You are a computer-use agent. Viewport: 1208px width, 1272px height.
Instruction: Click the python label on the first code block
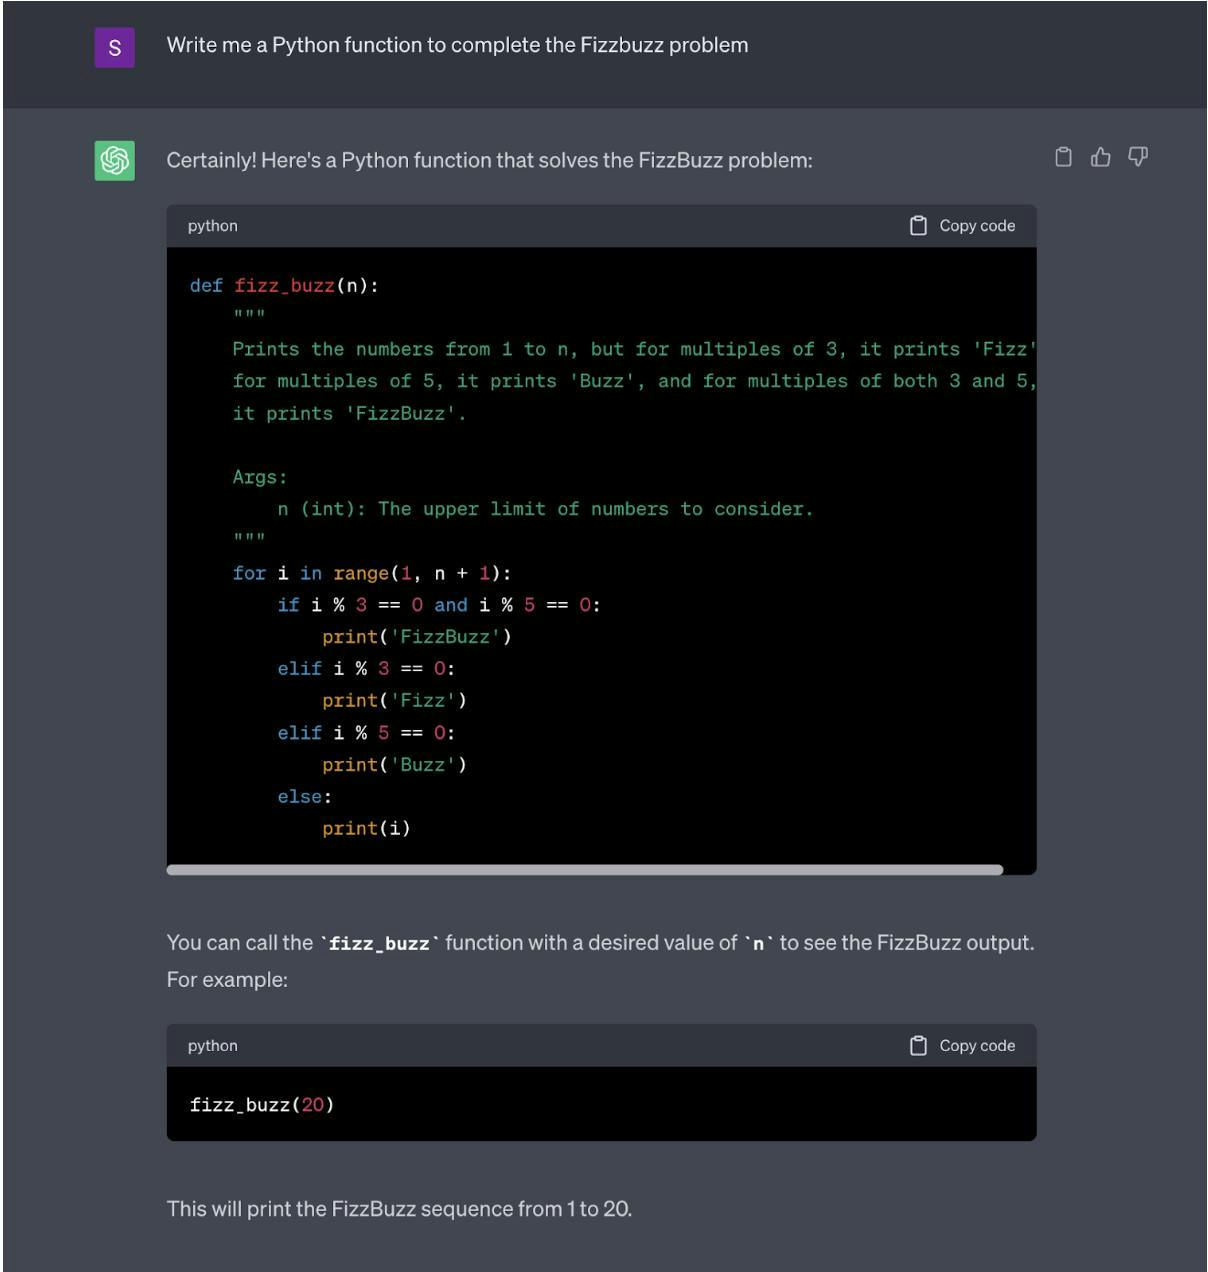click(x=213, y=226)
